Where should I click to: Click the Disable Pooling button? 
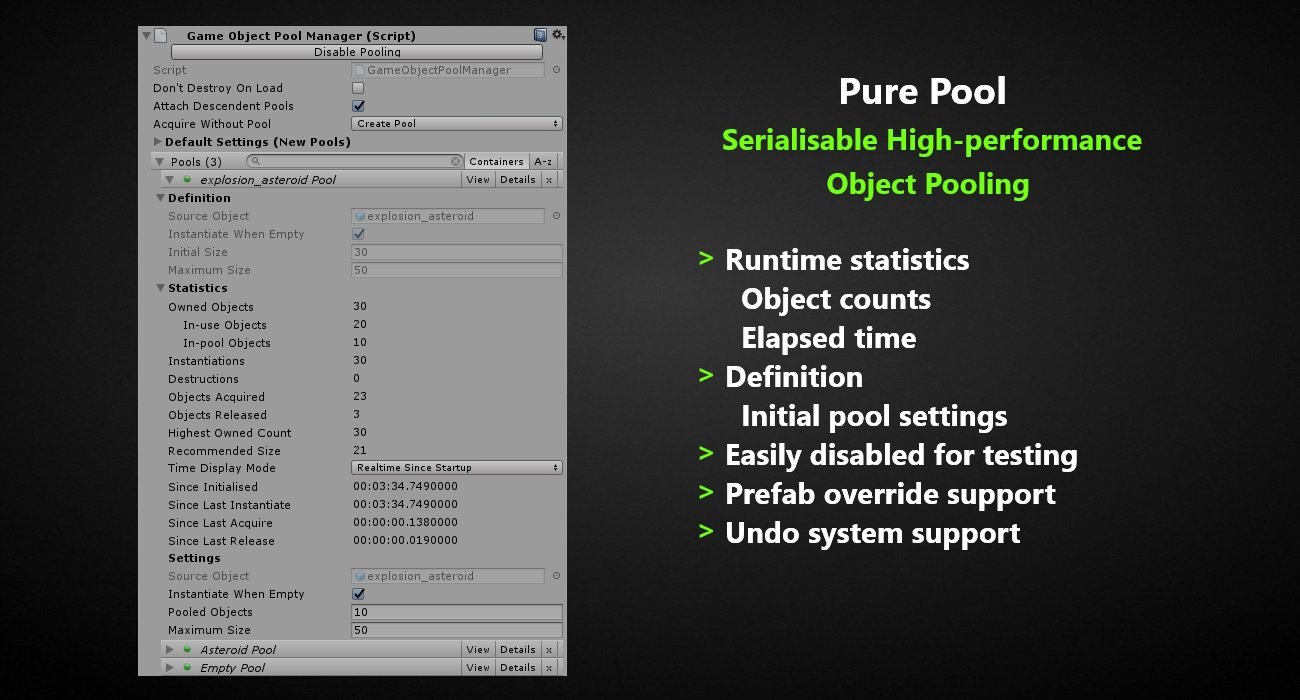[x=357, y=52]
